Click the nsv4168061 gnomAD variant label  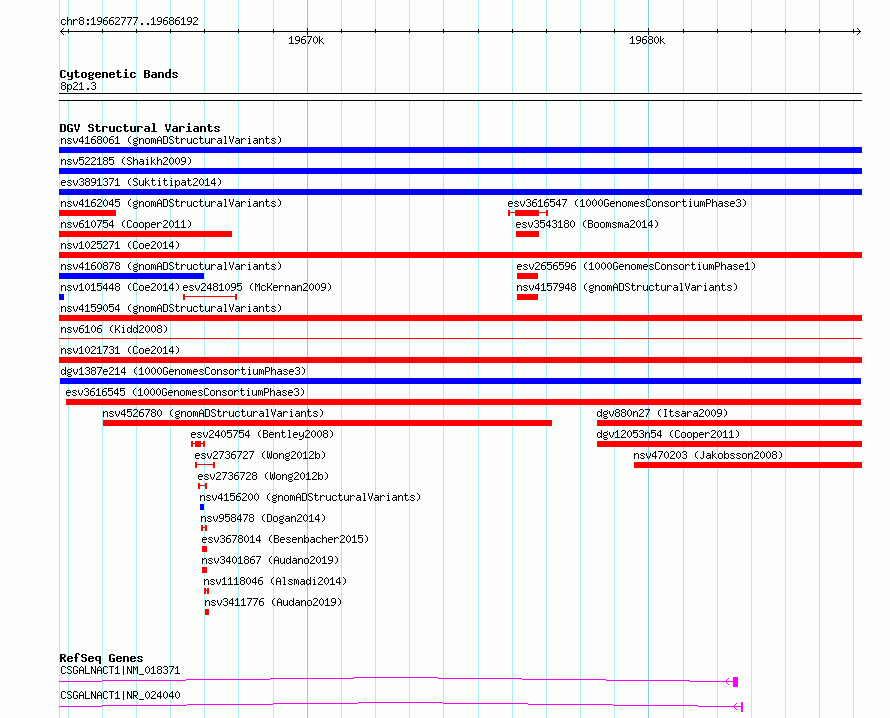tap(171, 140)
